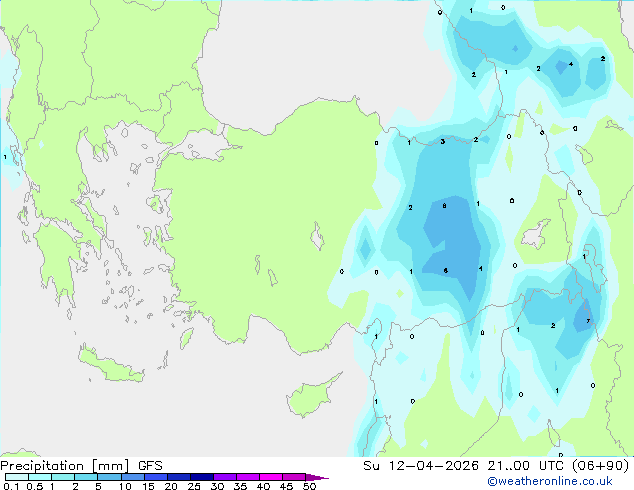Click the 2 to 5 mm legend swatch
Screen dimensions: 634x490
pyautogui.click(x=86, y=477)
